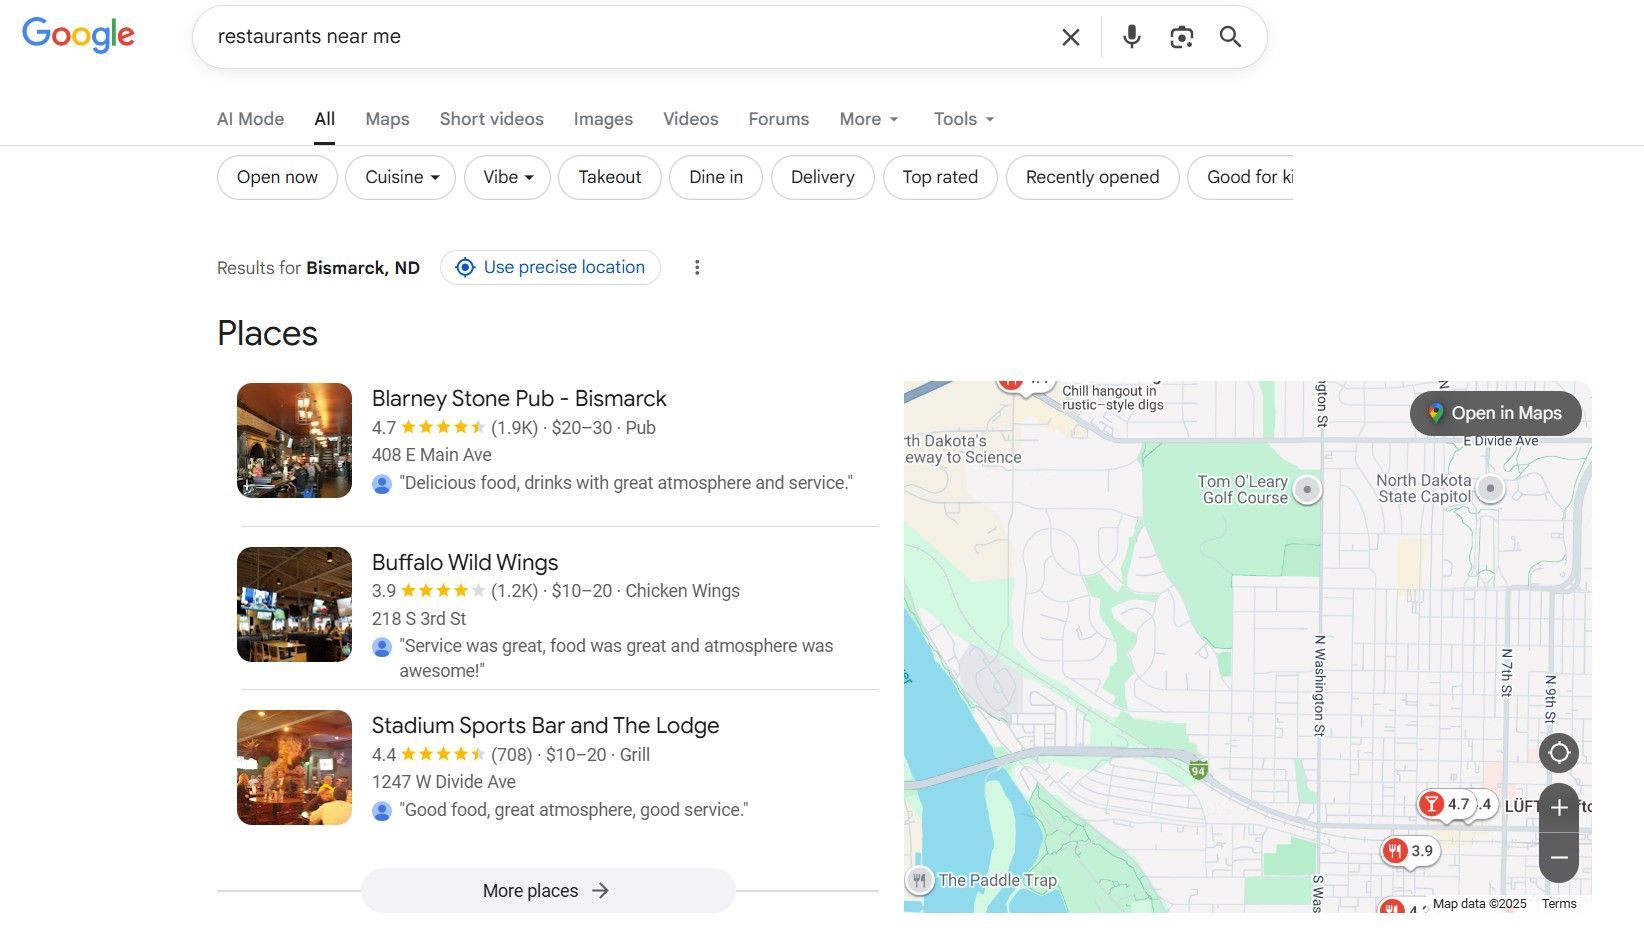Start voice search with the microphone icon
1644x937 pixels.
1131,37
